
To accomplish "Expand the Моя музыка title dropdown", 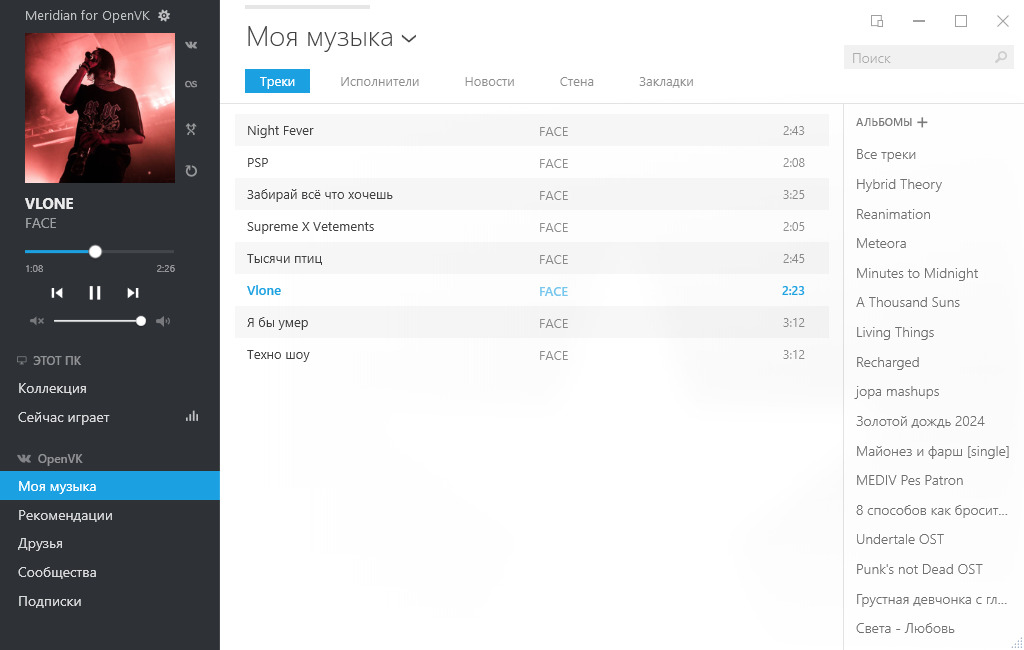I will coord(408,39).
